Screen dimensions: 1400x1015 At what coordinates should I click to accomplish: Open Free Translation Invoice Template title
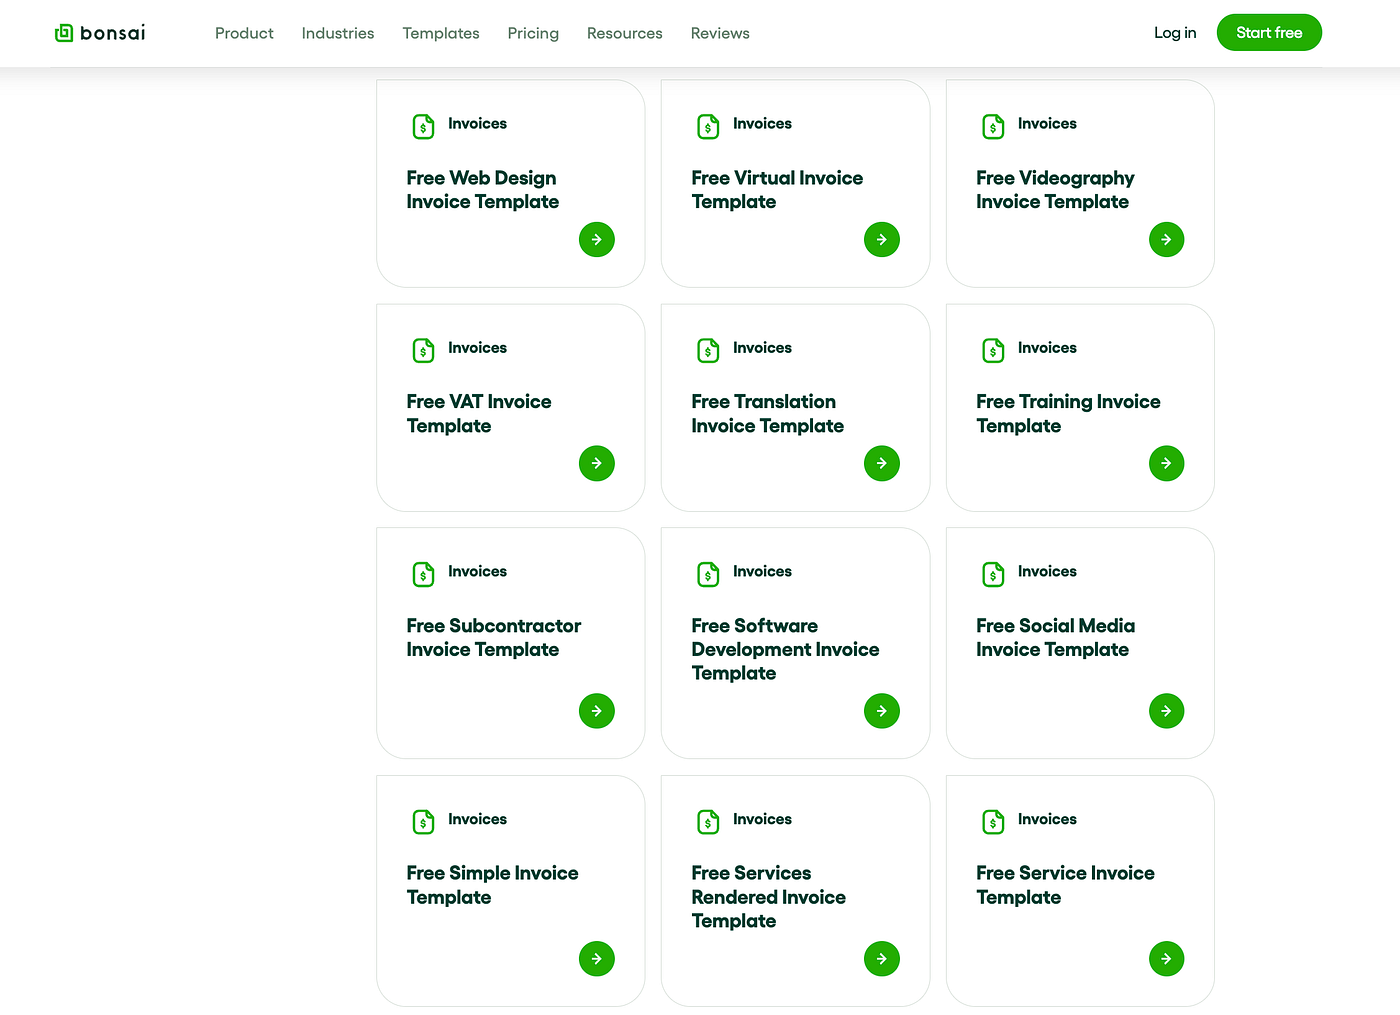pos(767,414)
